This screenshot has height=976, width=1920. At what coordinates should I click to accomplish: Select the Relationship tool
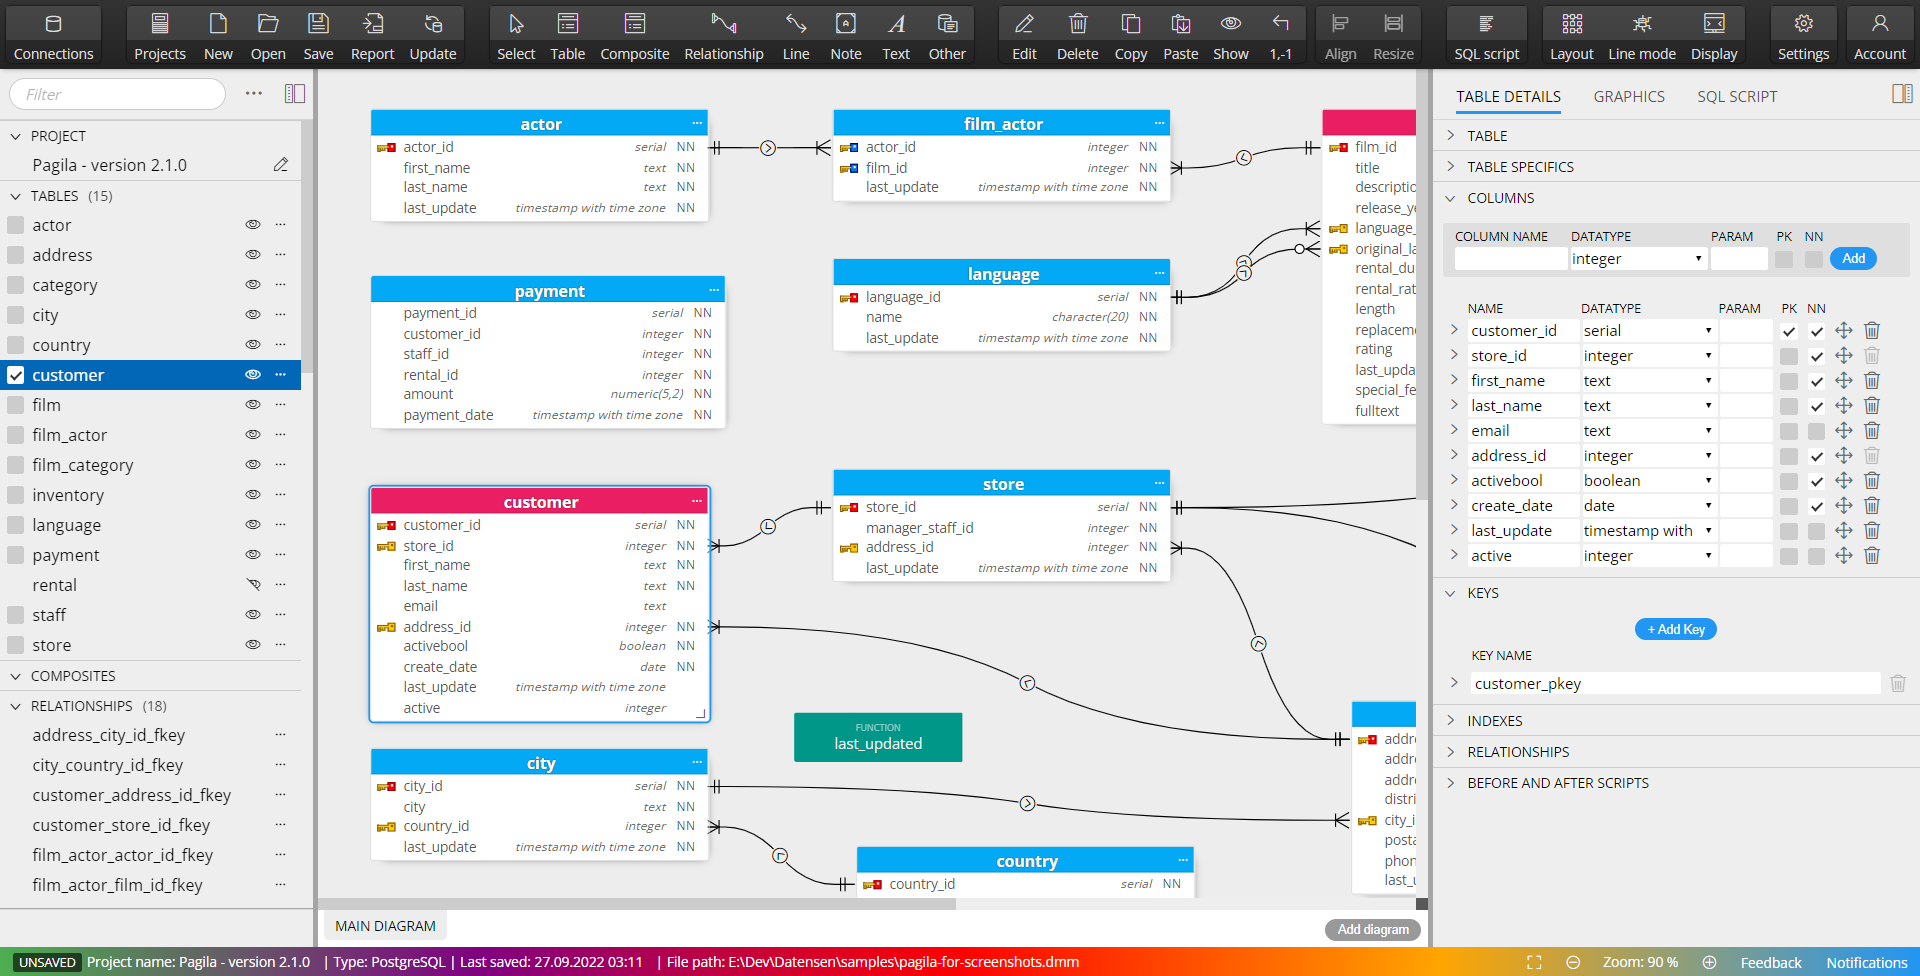point(723,33)
